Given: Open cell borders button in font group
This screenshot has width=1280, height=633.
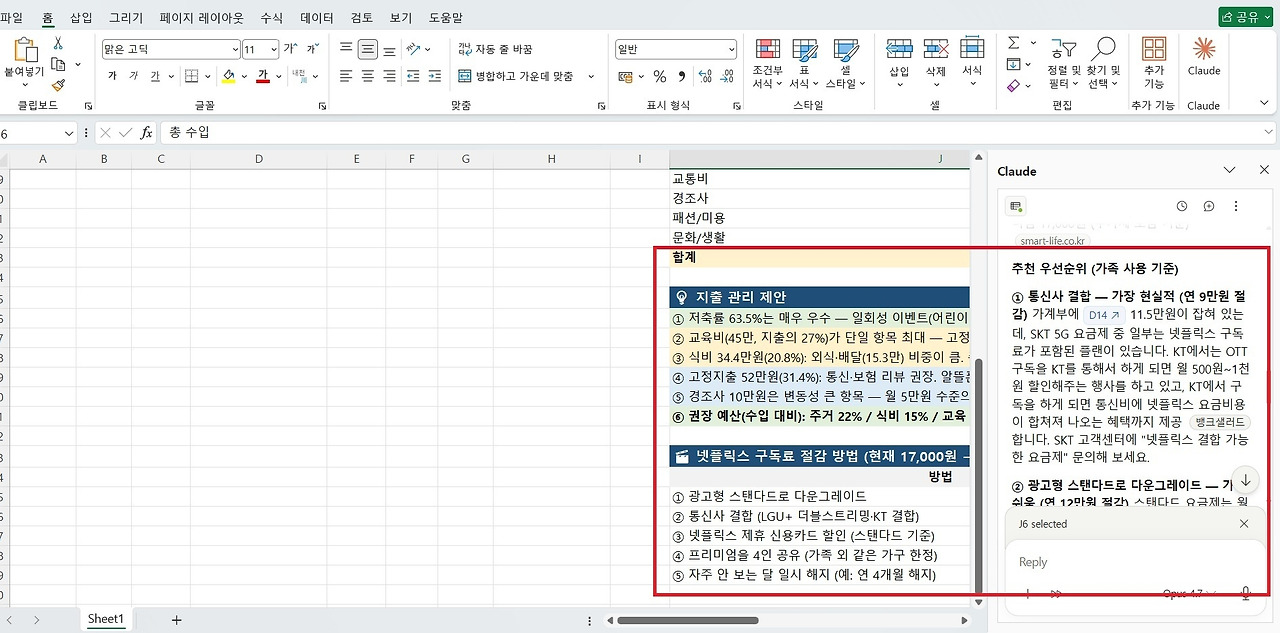Looking at the screenshot, I should [193, 76].
